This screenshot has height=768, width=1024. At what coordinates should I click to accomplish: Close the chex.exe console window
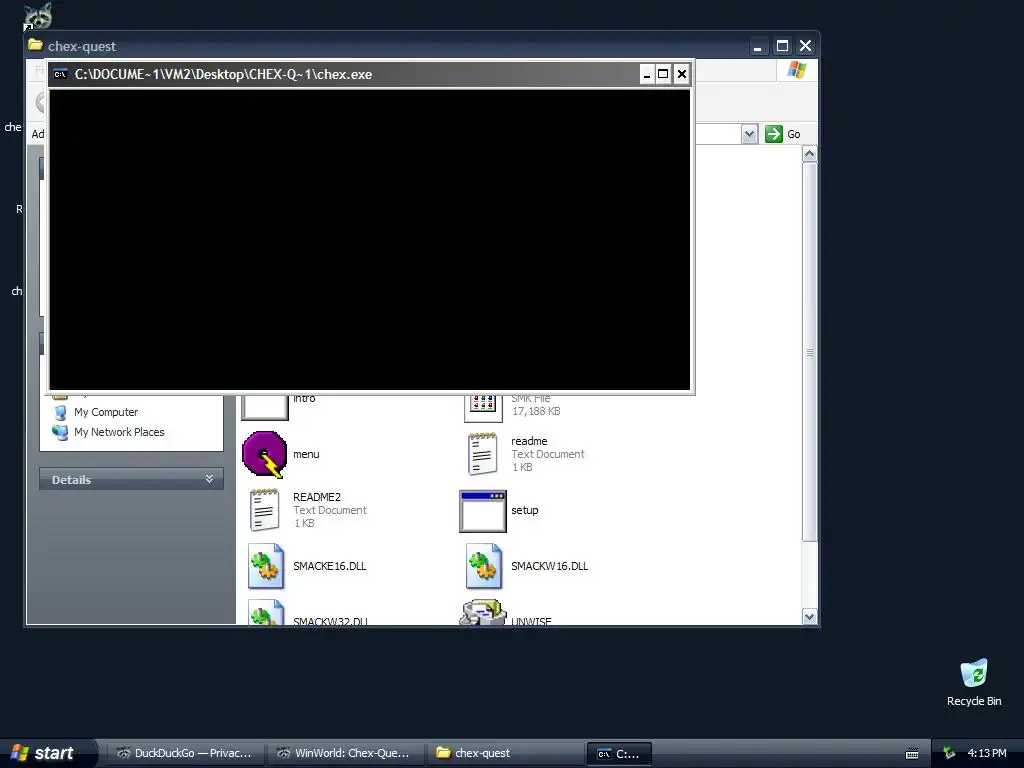tap(681, 74)
